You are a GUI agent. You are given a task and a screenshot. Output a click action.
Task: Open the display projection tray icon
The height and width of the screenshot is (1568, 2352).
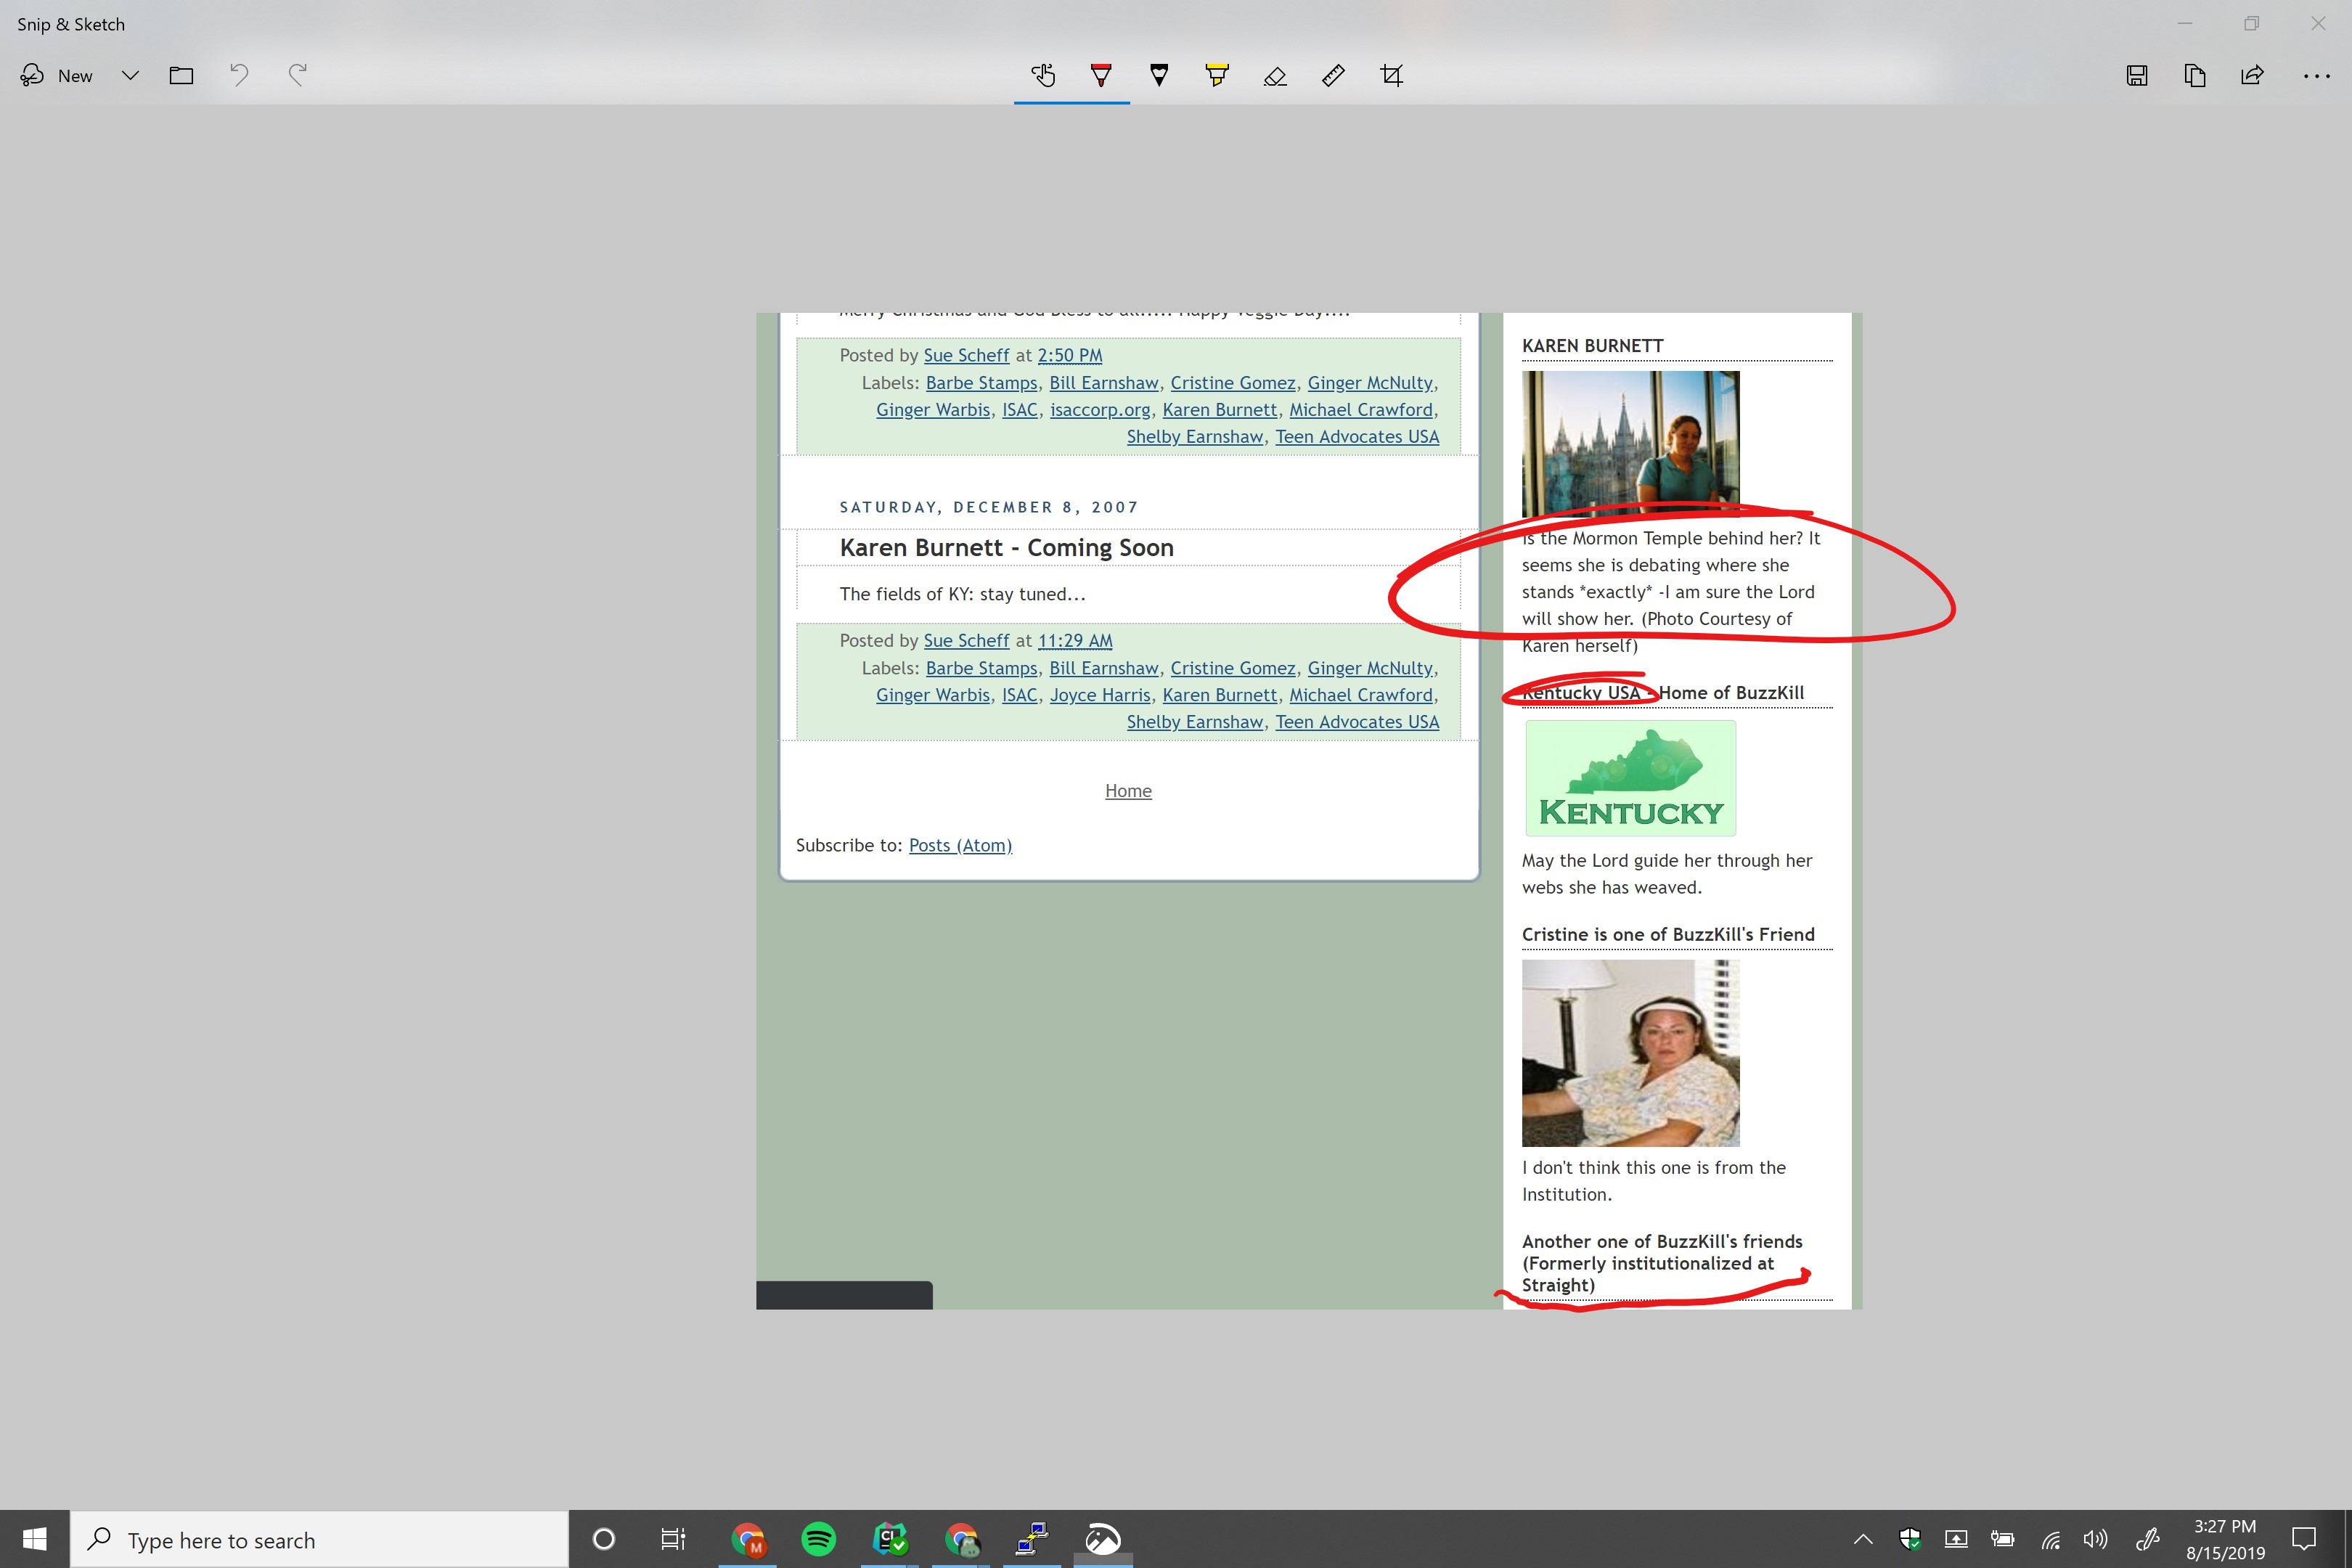1956,1539
